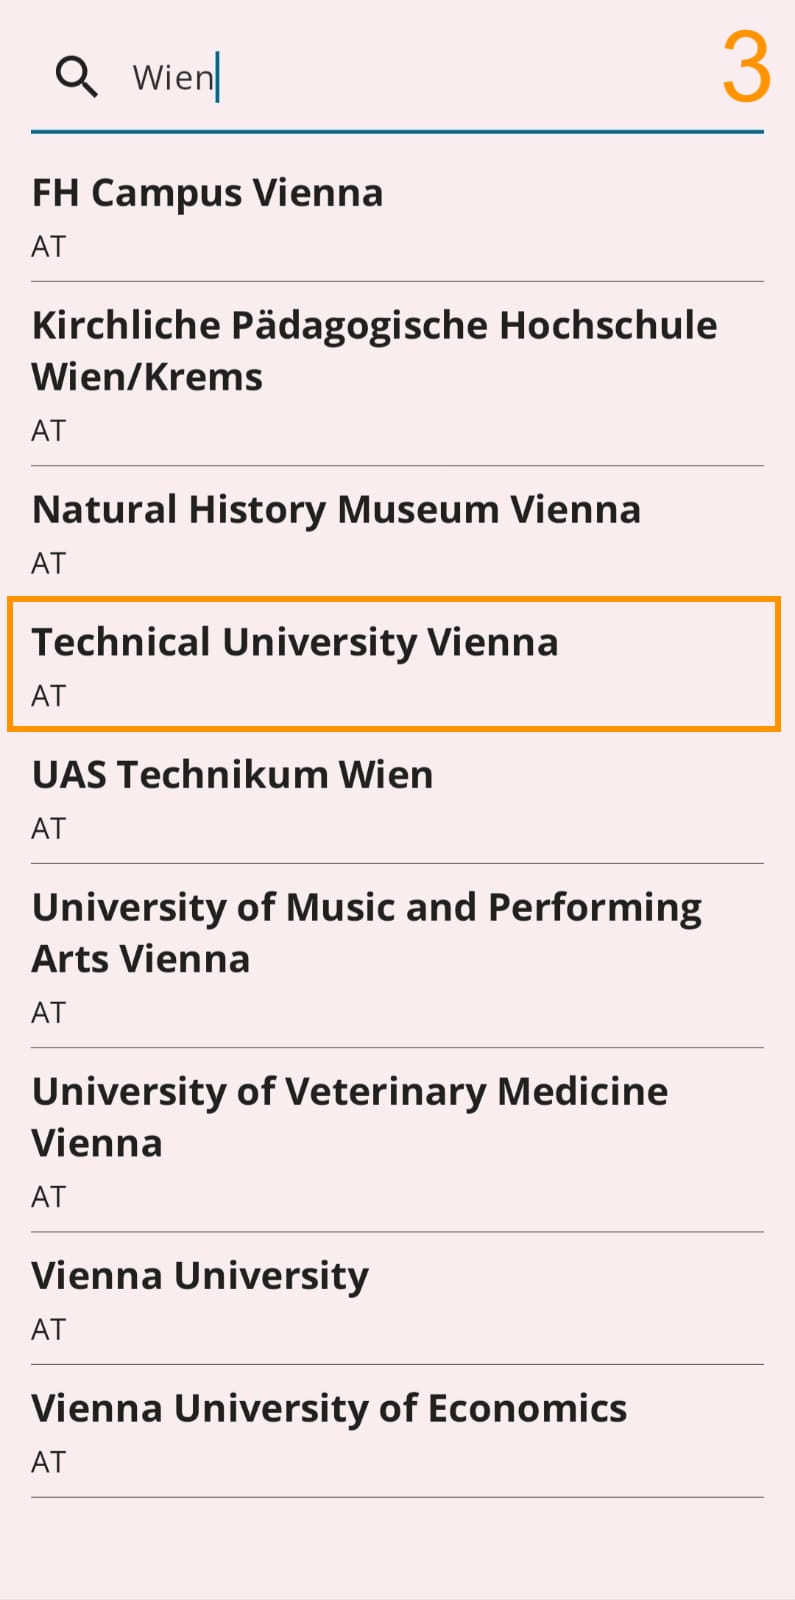Click AT label under Natural History Museum Vienna
Image resolution: width=795 pixels, height=1600 pixels.
pos(49,564)
